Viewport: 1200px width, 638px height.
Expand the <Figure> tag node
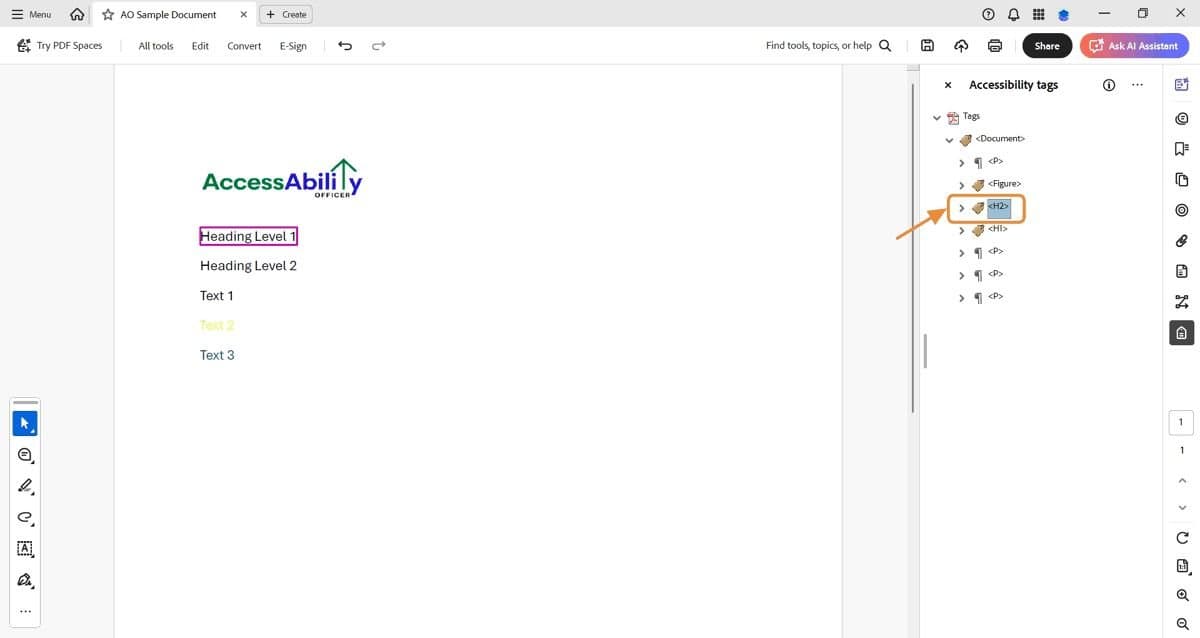pos(961,184)
